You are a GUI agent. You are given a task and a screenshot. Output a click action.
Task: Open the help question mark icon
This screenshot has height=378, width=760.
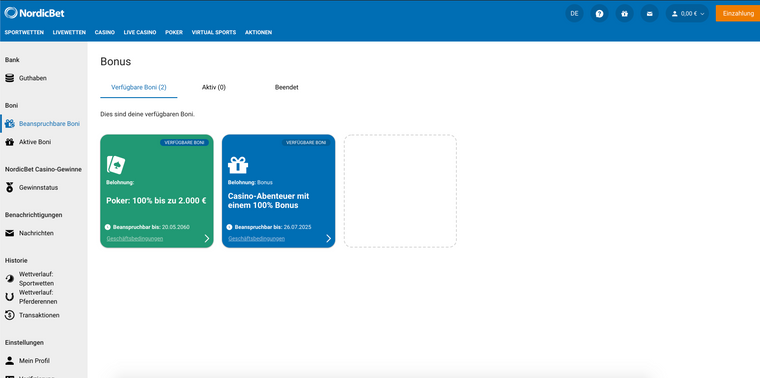click(600, 14)
